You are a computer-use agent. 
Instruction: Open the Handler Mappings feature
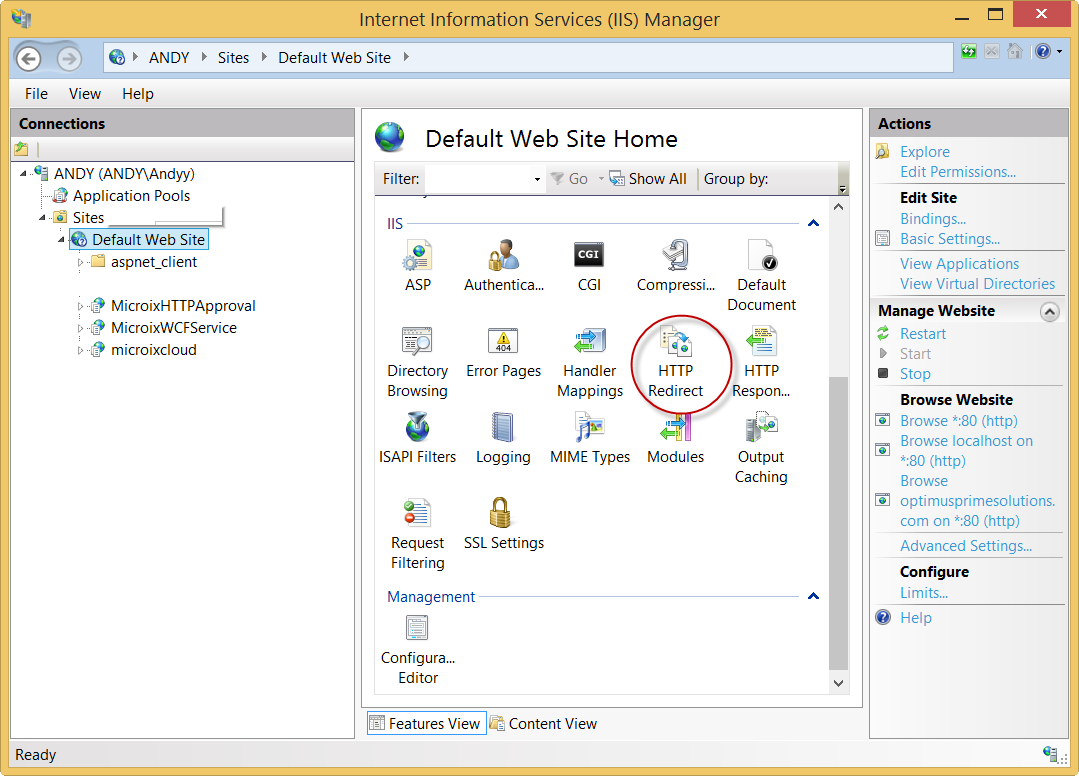[x=589, y=343]
